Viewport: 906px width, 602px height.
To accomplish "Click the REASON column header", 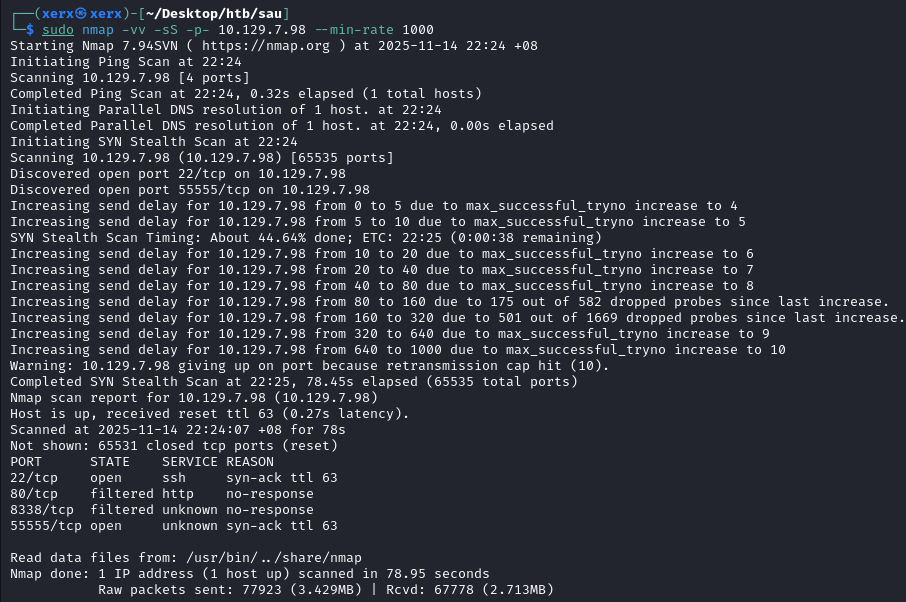I will point(250,462).
